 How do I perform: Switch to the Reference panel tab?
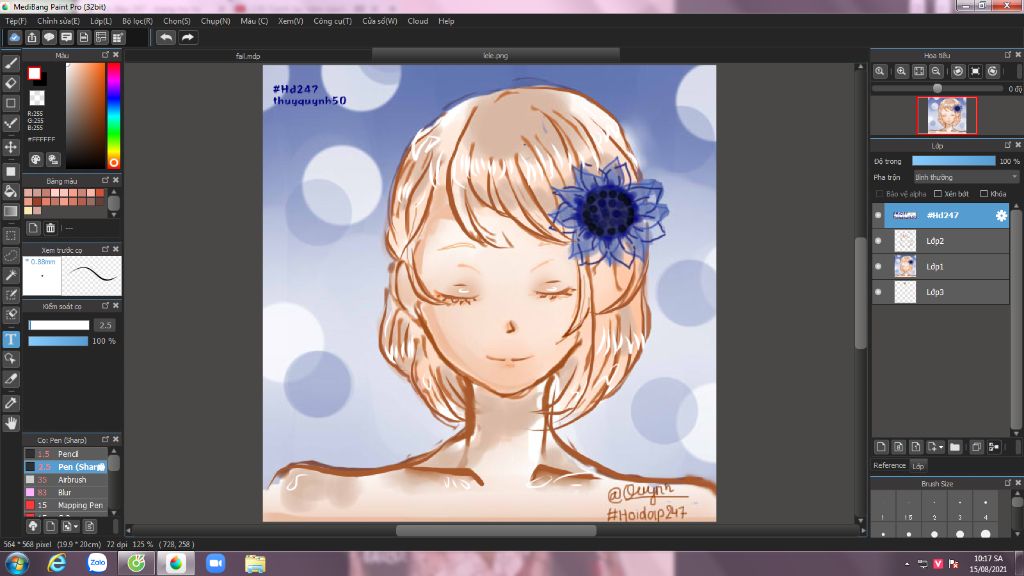pos(889,466)
